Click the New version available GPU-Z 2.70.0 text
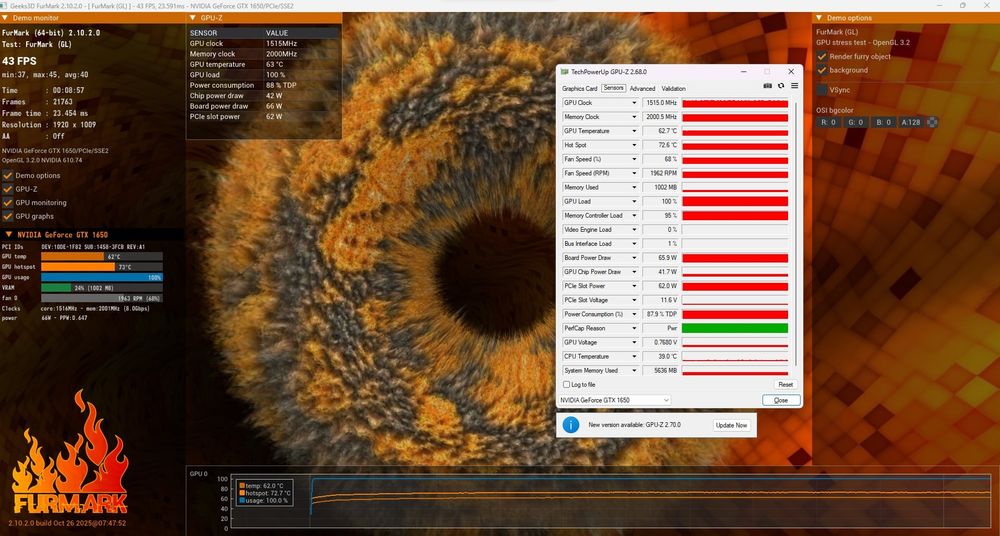Screen dimensions: 1000x536 634,424
